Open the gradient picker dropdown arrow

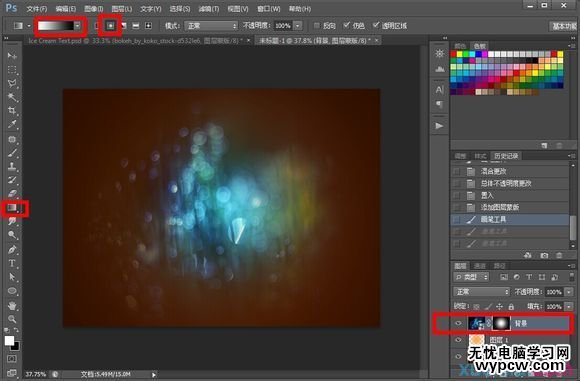[x=77, y=26]
